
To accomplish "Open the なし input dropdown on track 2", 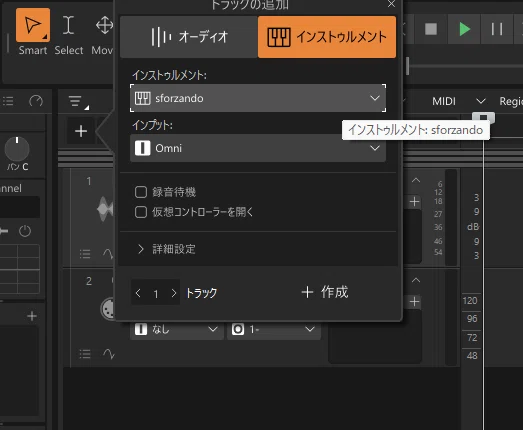I will click(x=177, y=330).
